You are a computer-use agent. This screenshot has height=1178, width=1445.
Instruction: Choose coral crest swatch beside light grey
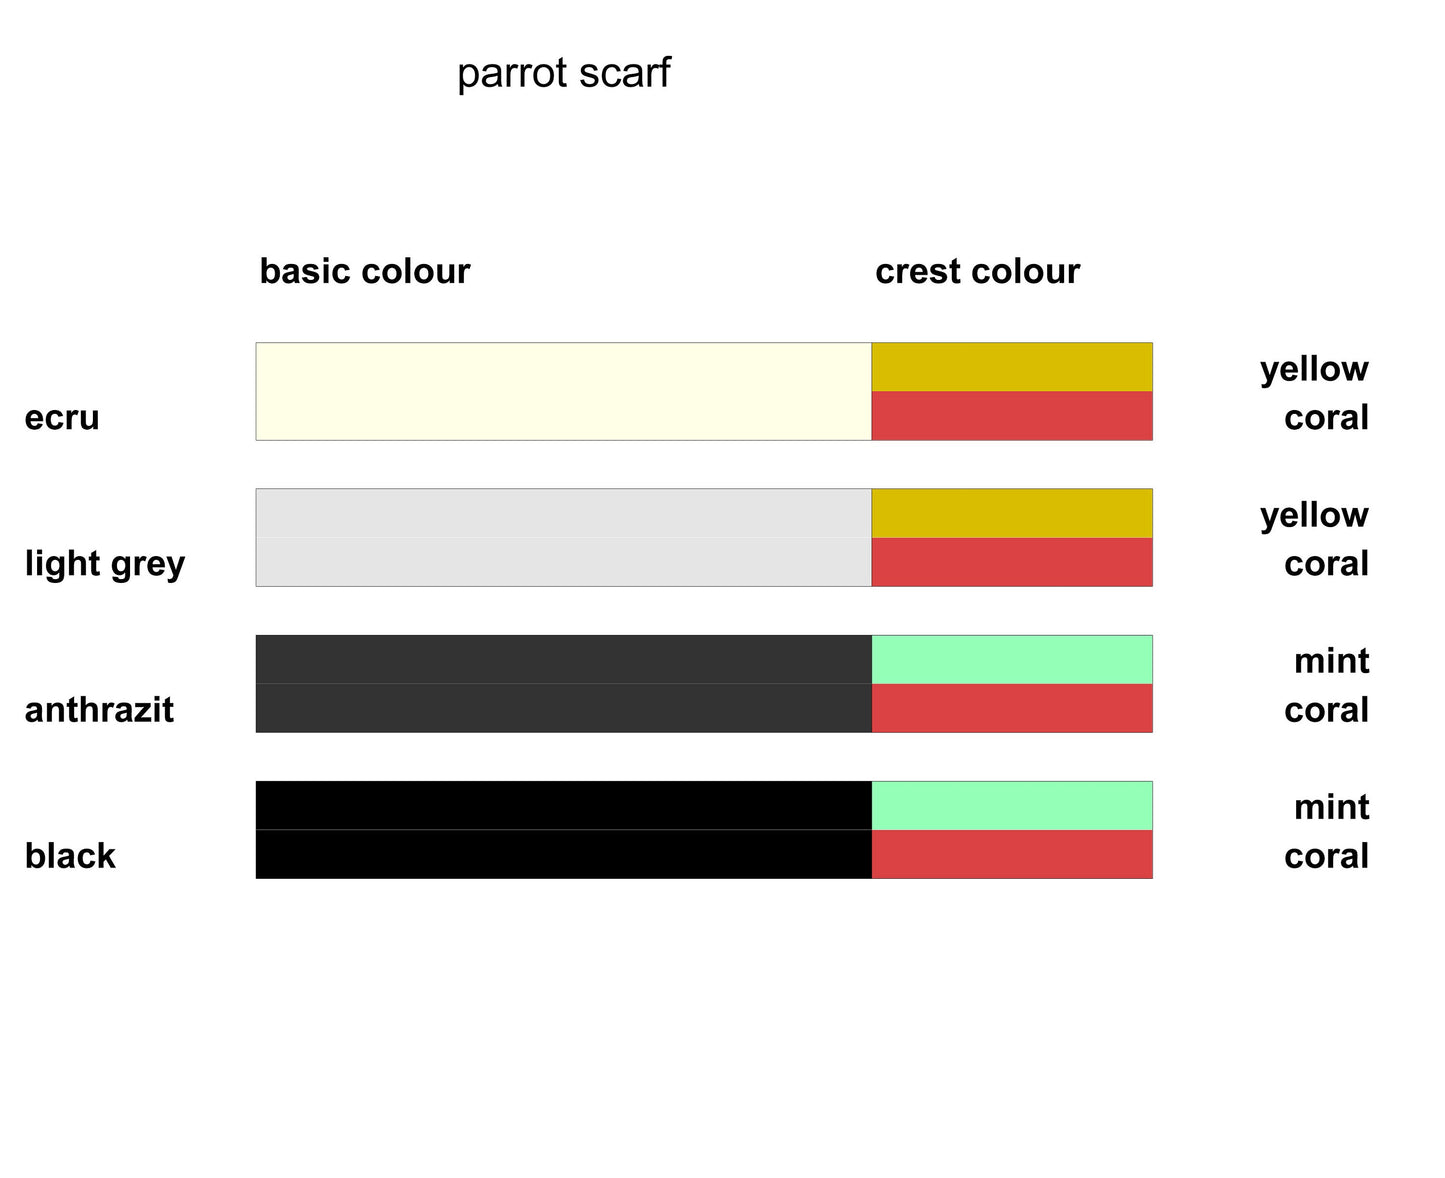click(x=1011, y=562)
